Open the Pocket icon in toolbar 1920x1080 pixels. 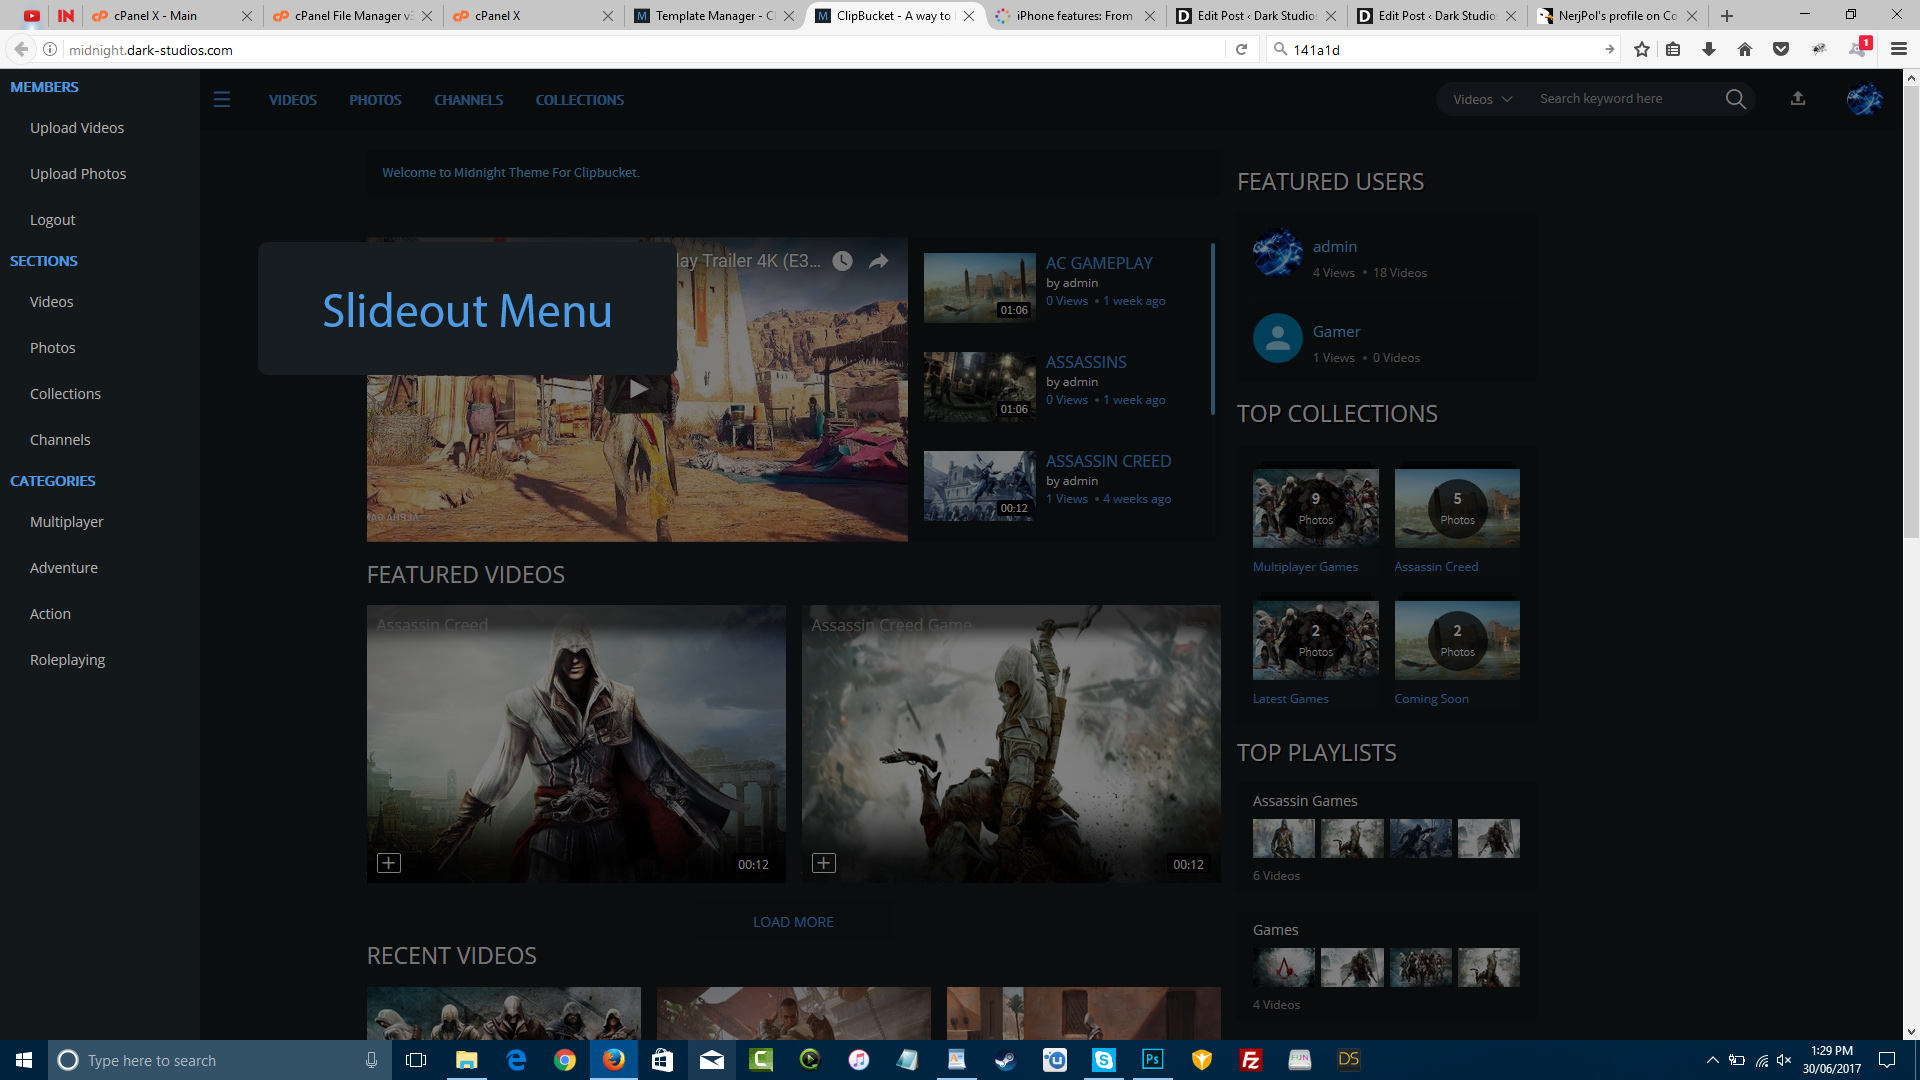pos(1781,49)
